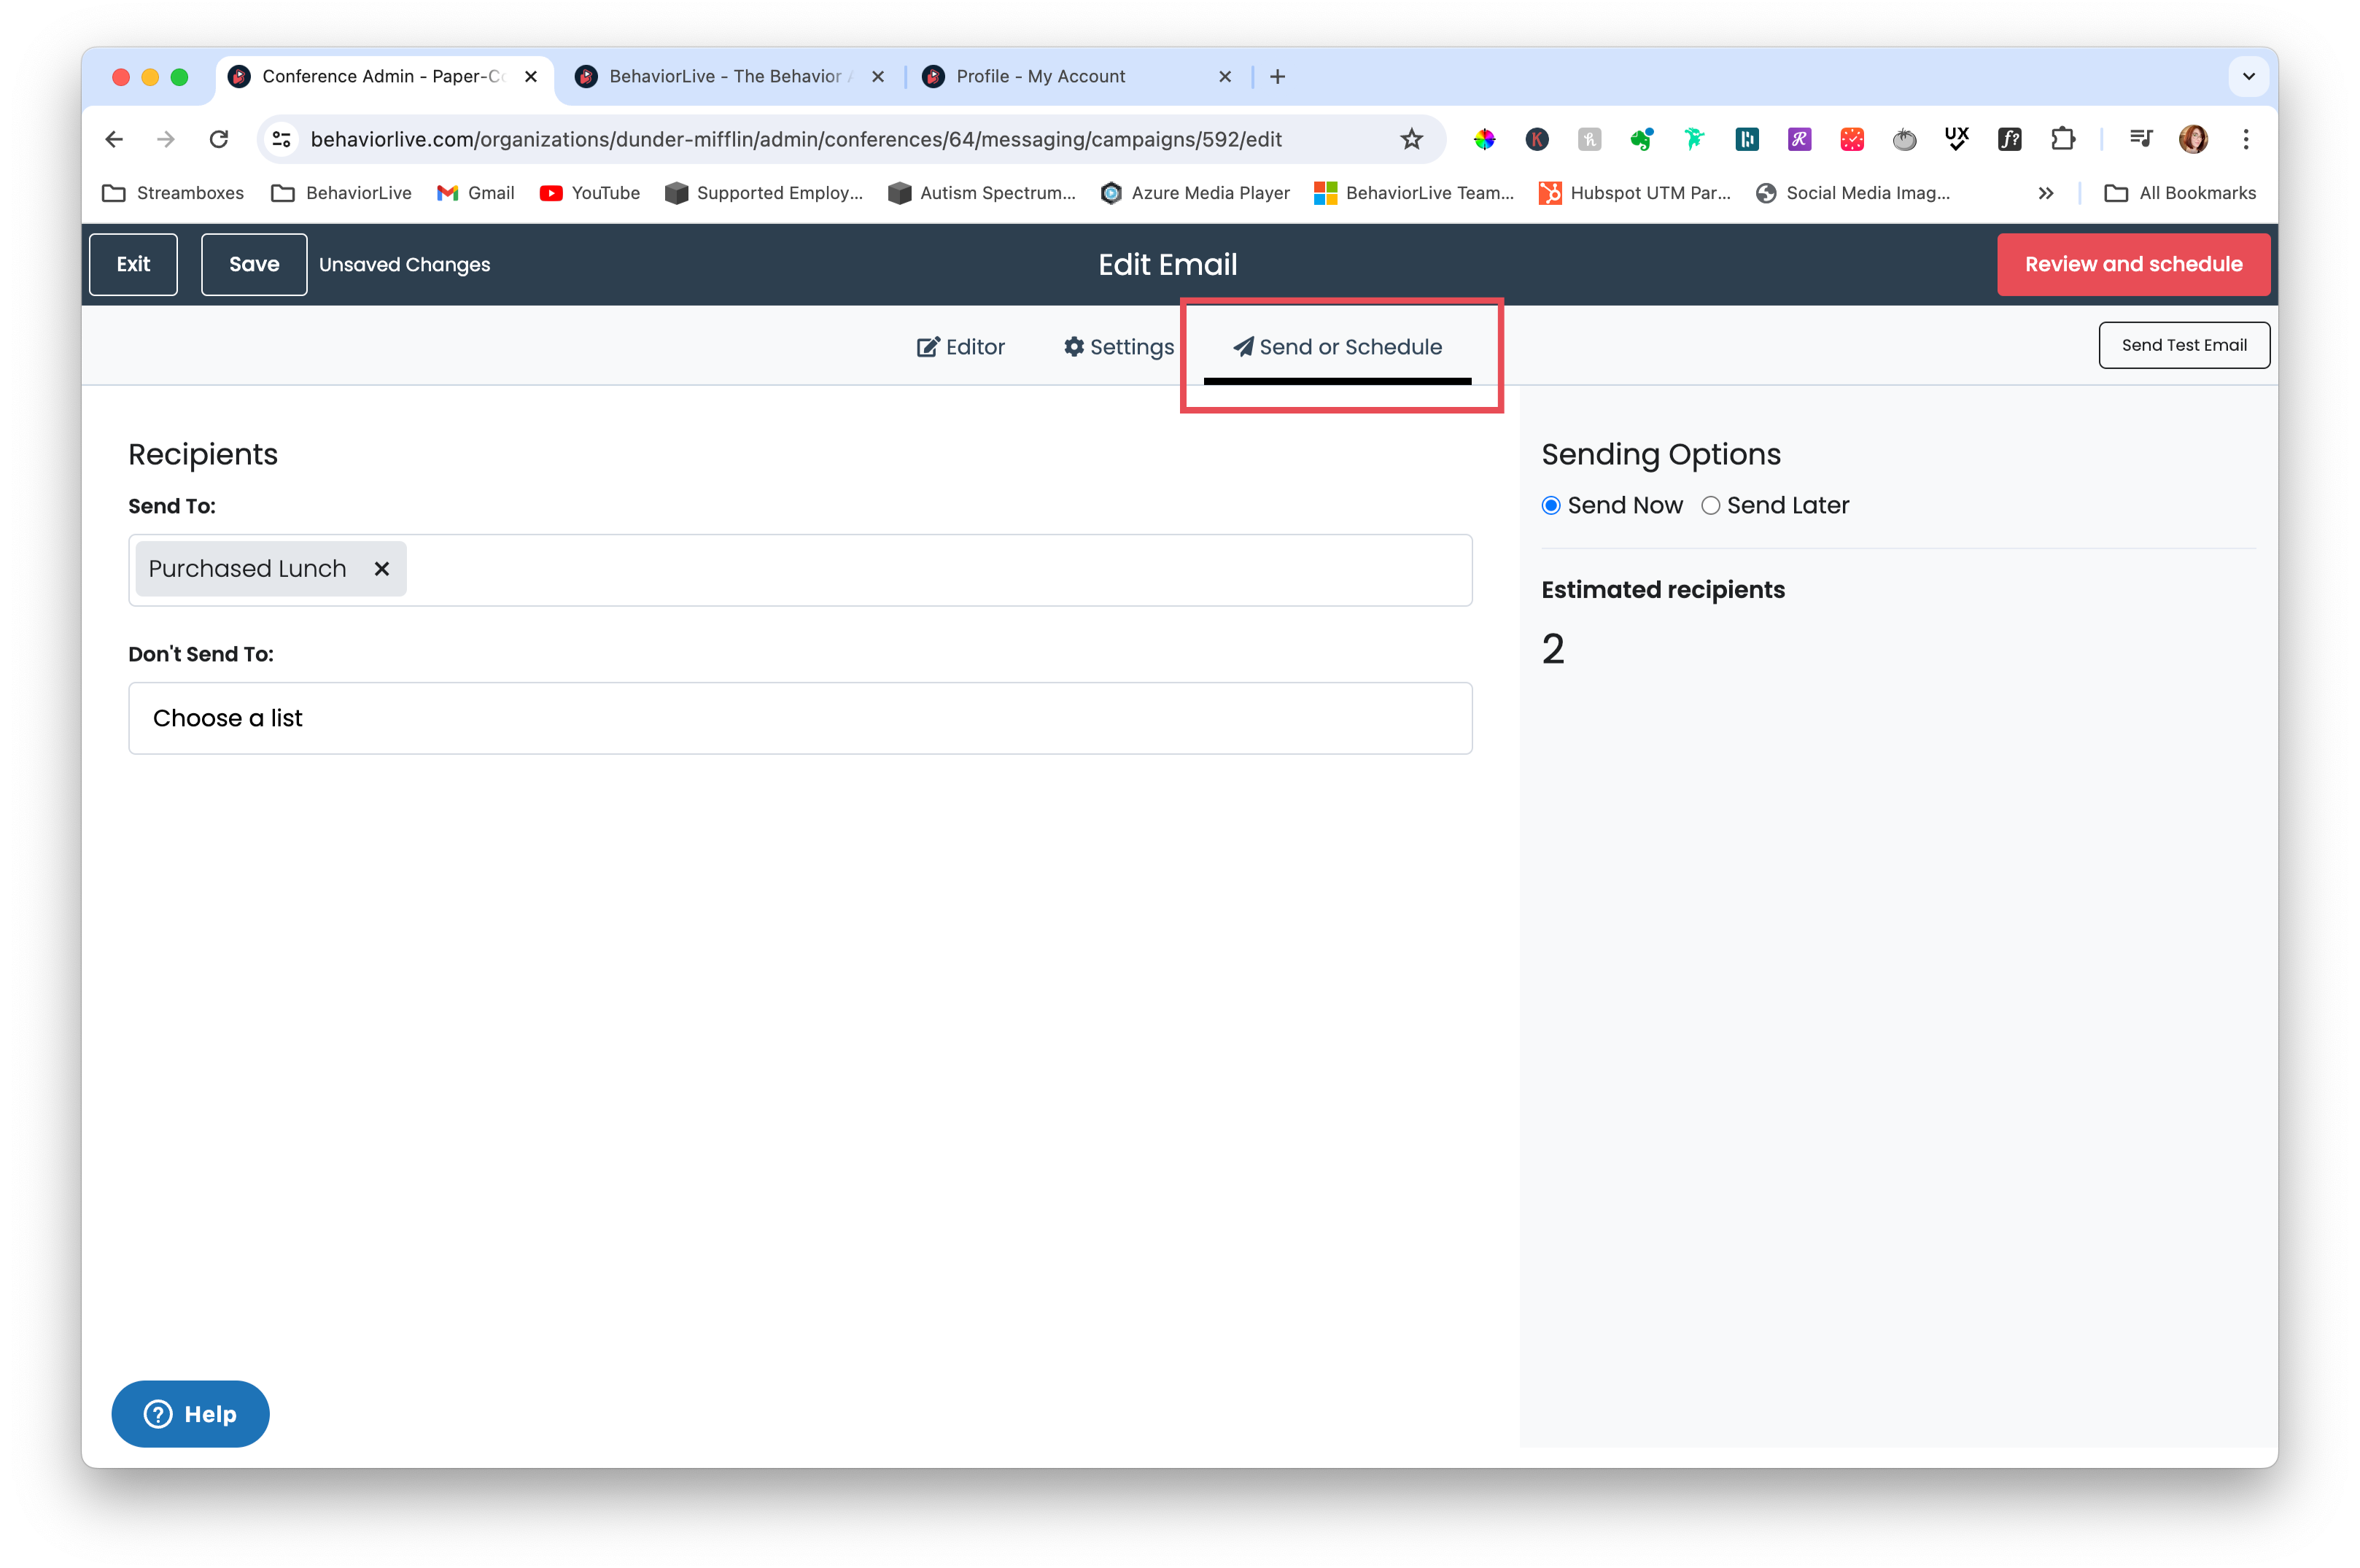Open the Gmail bookmark
The height and width of the screenshot is (1568, 2360).
coord(476,193)
